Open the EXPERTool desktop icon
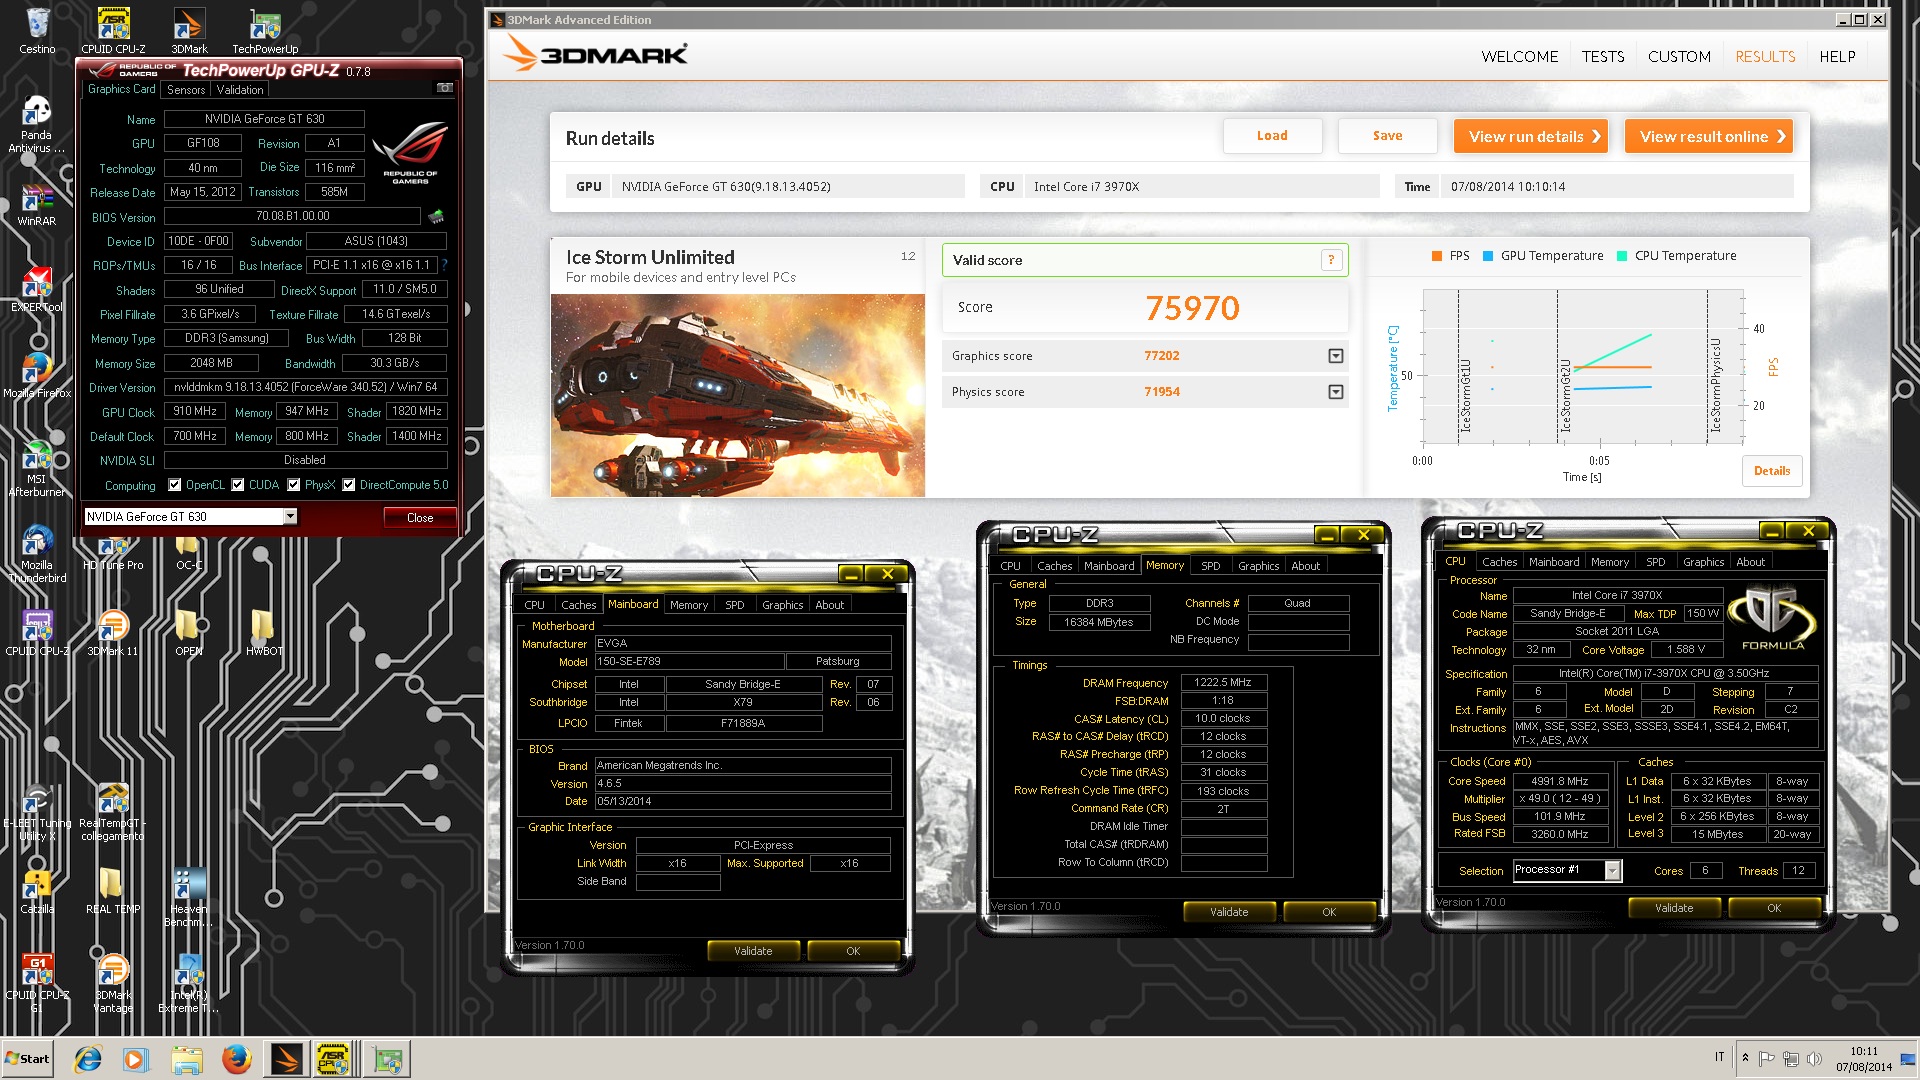 pos(37,290)
